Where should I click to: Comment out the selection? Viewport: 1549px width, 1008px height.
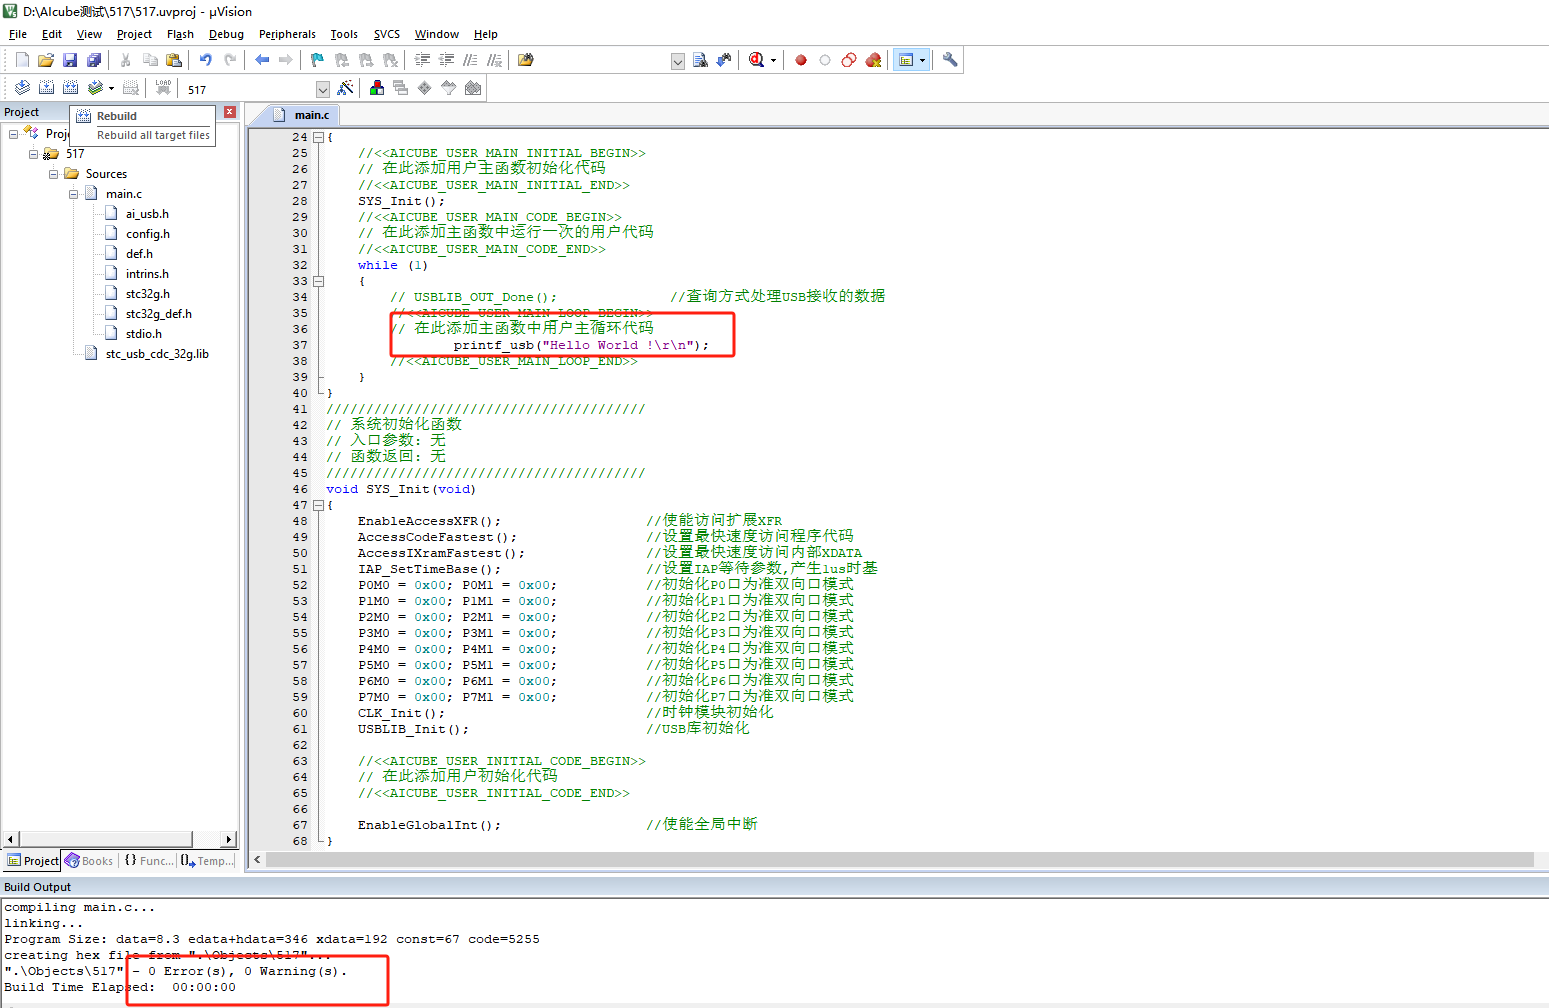470,60
